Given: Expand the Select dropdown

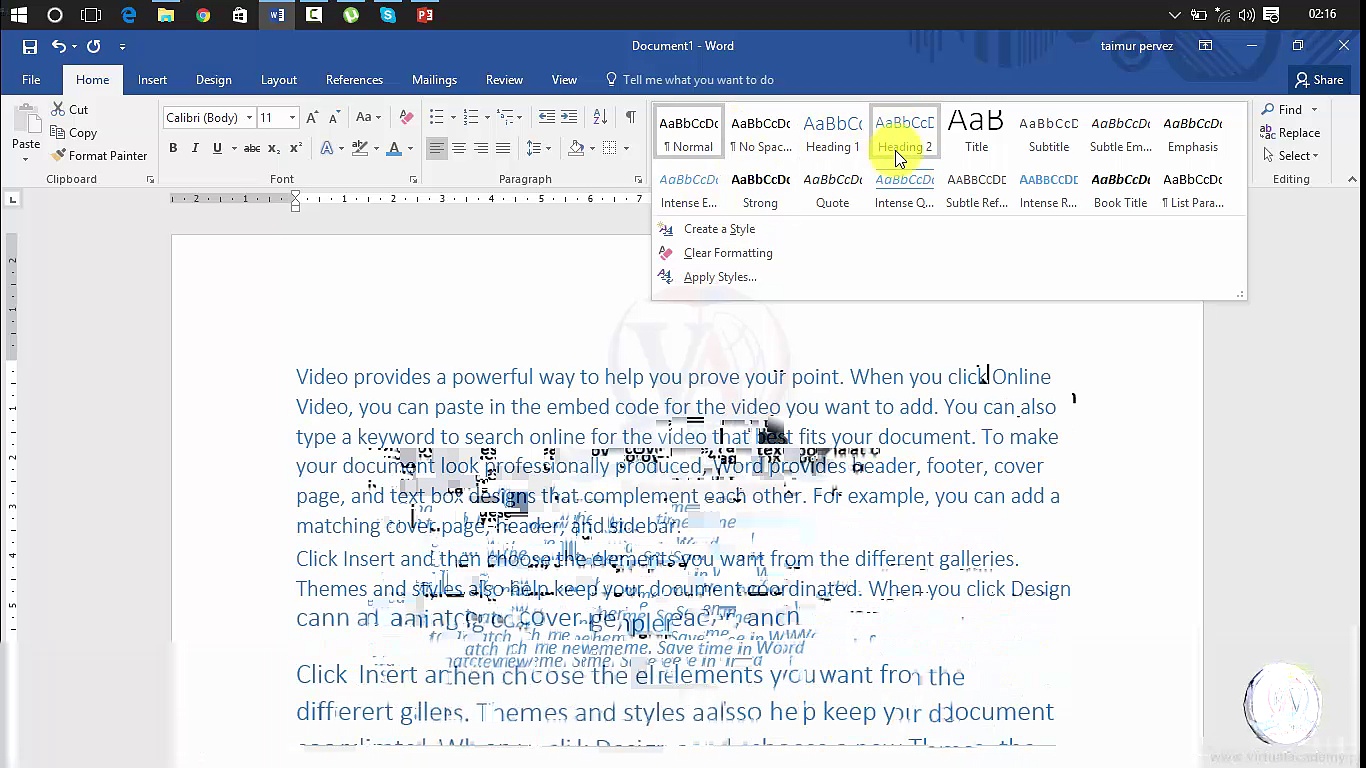Looking at the screenshot, I should point(1291,156).
